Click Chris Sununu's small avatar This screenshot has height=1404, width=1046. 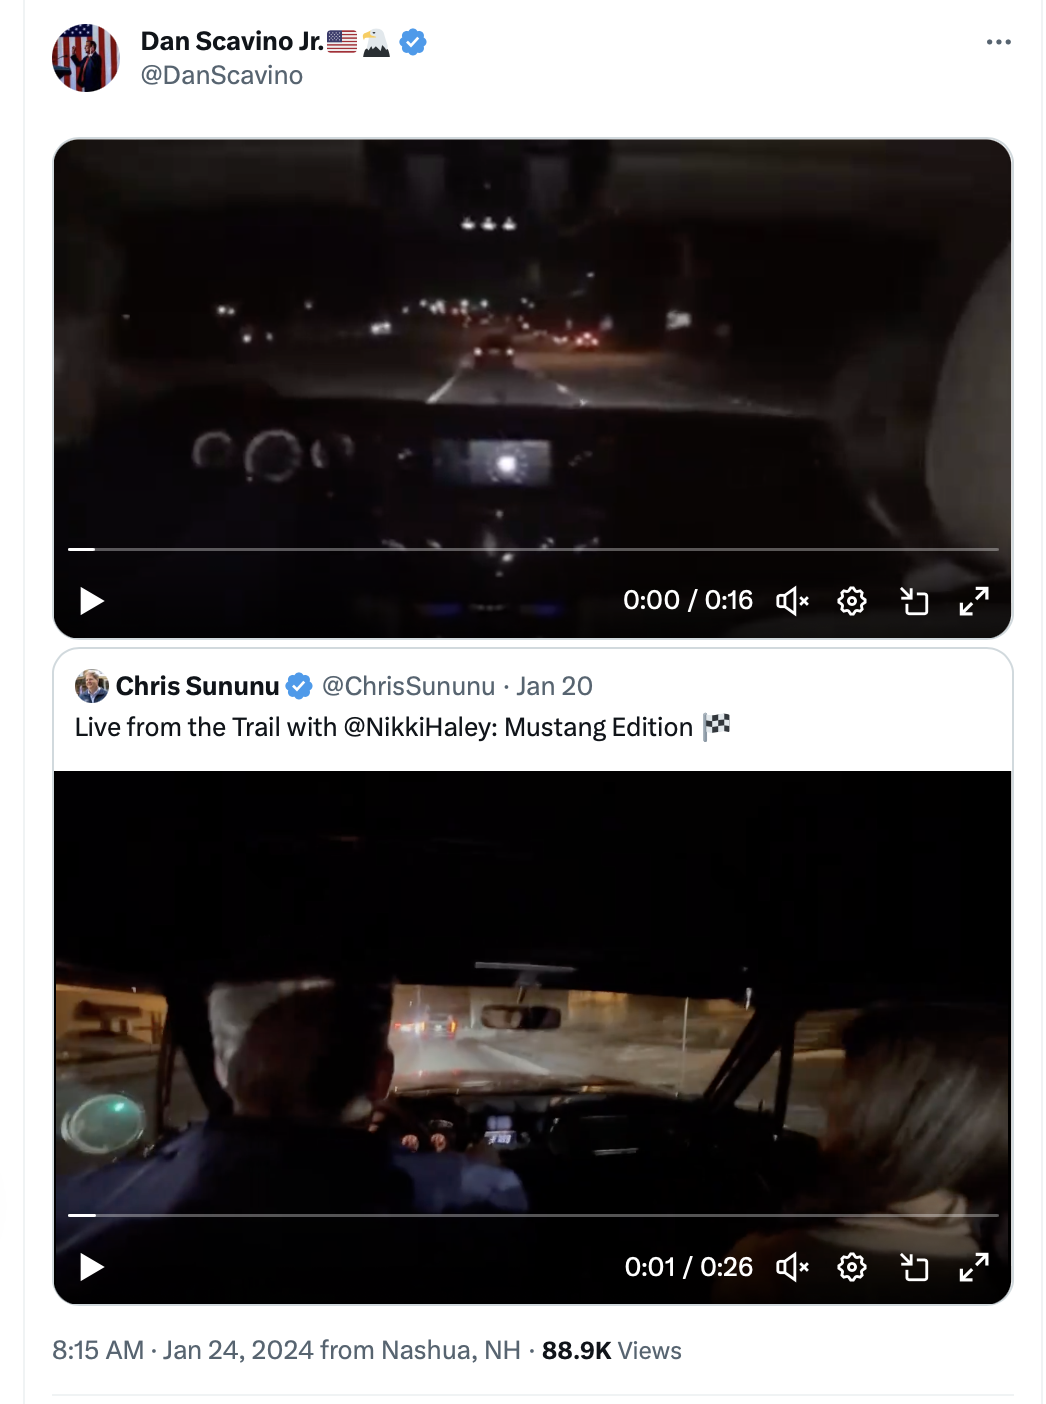(91, 686)
